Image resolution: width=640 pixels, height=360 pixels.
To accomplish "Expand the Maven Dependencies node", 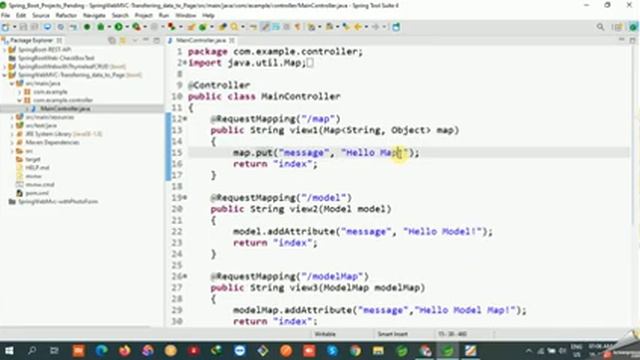I will 12,142.
